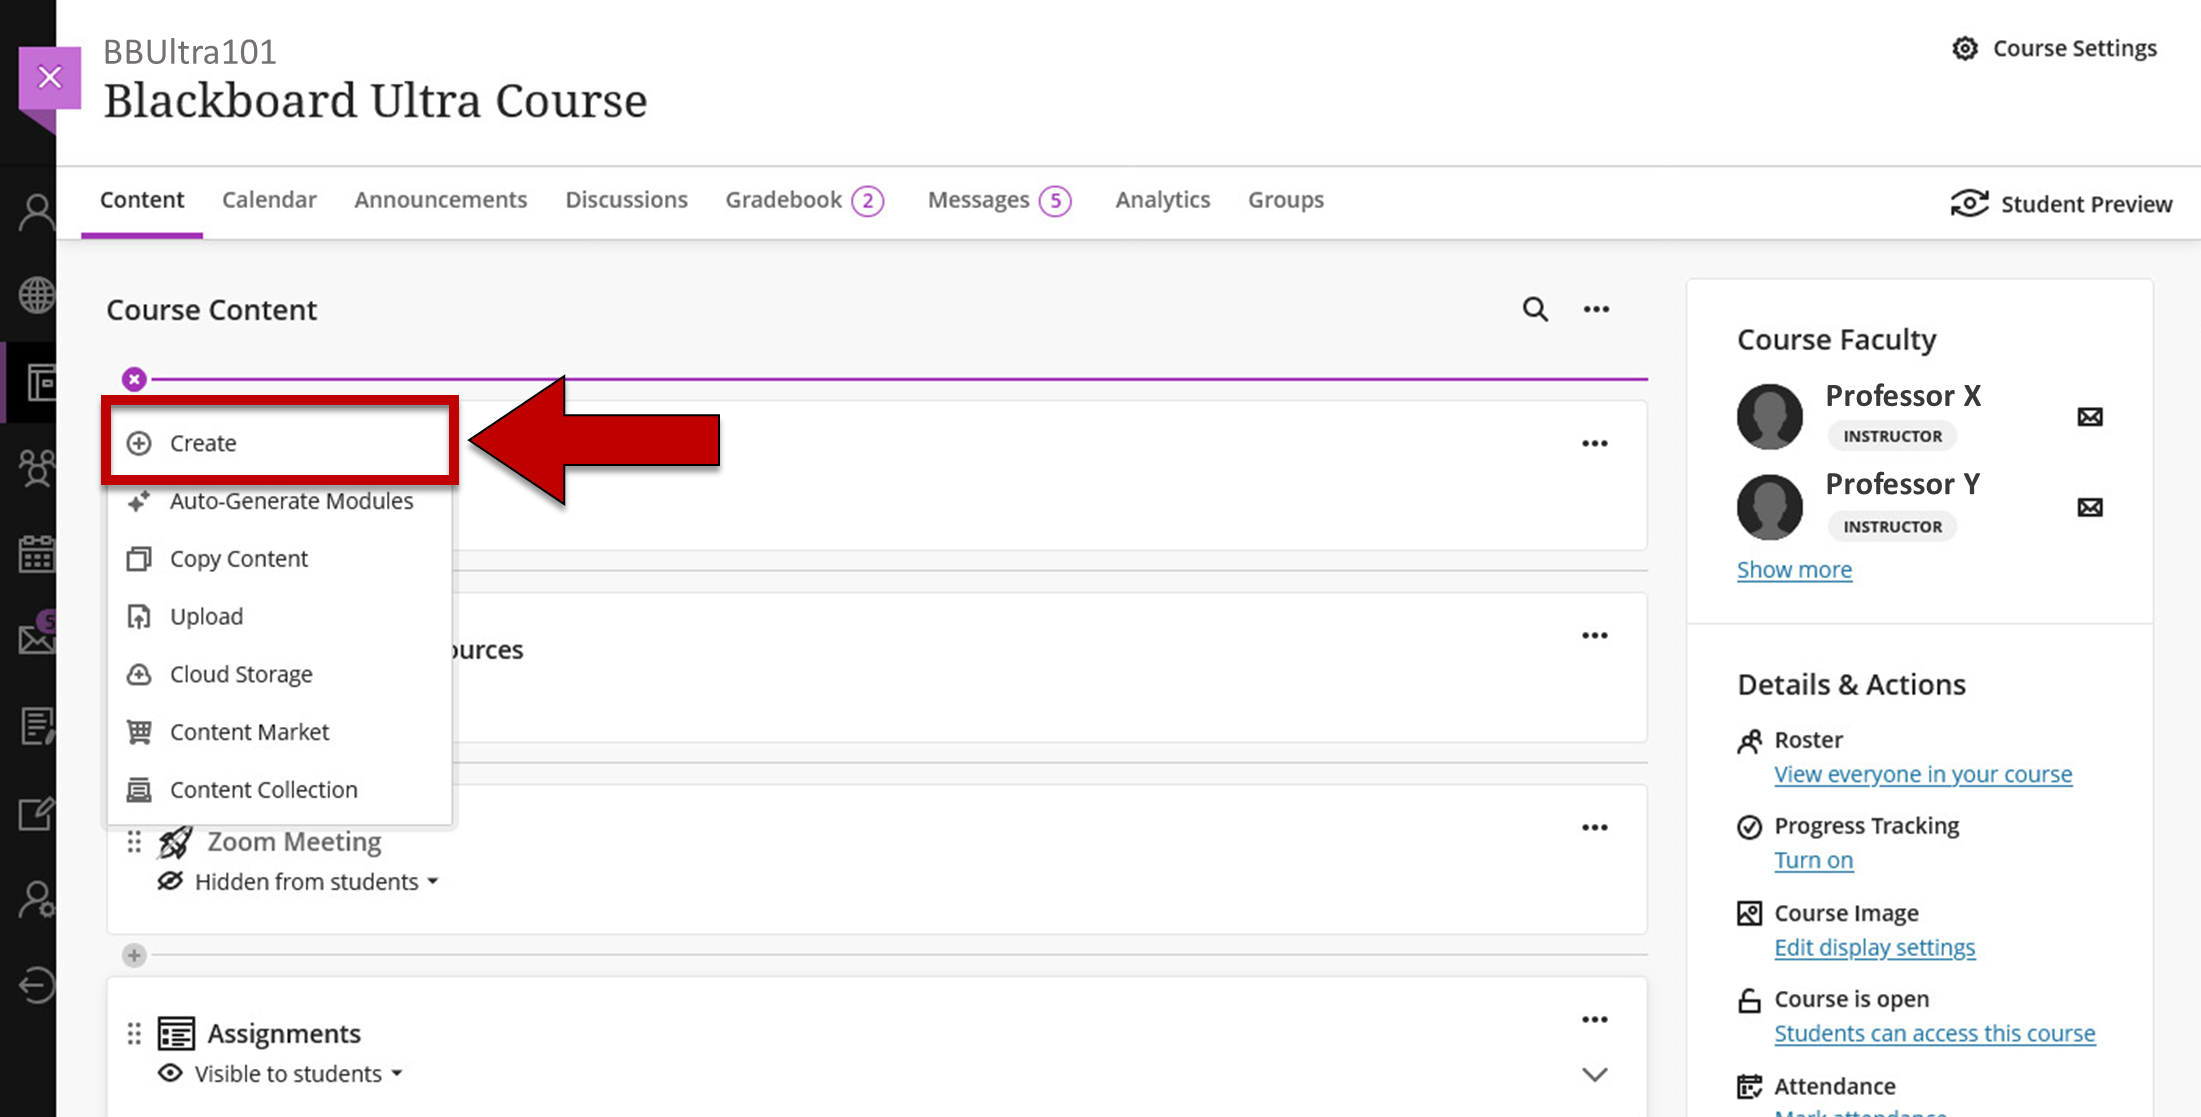Image resolution: width=2201 pixels, height=1117 pixels.
Task: Click the Sign Out icon in left sidebar
Action: [x=37, y=985]
